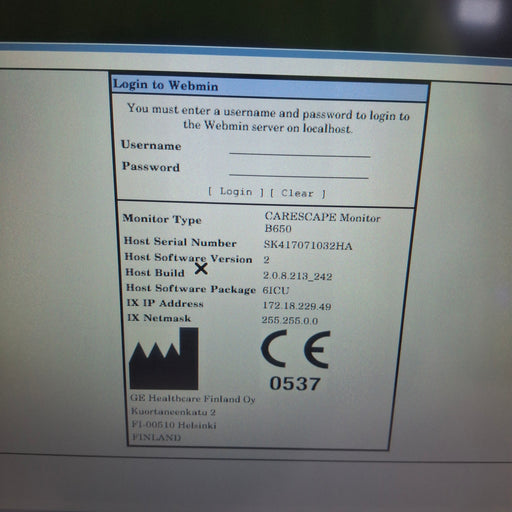Click the 'Host Serial Number' label
The image size is (512, 512).
pyautogui.click(x=180, y=242)
